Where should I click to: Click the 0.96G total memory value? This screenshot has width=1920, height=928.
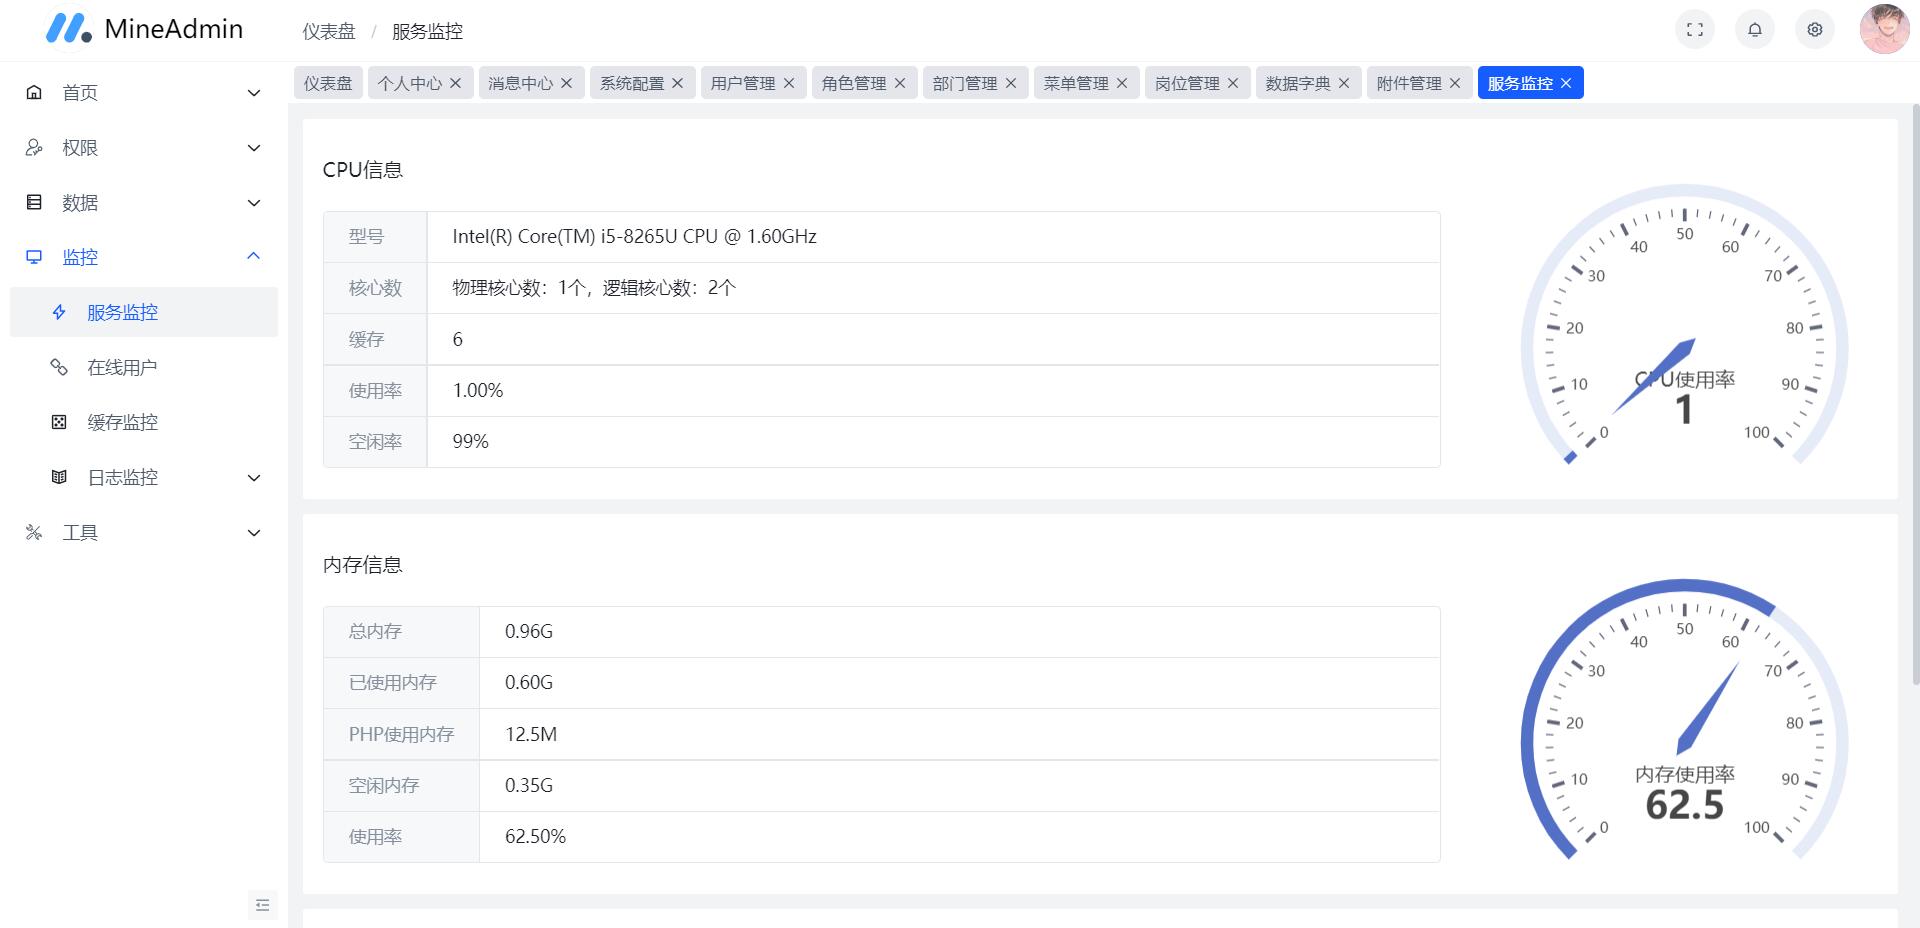tap(529, 632)
